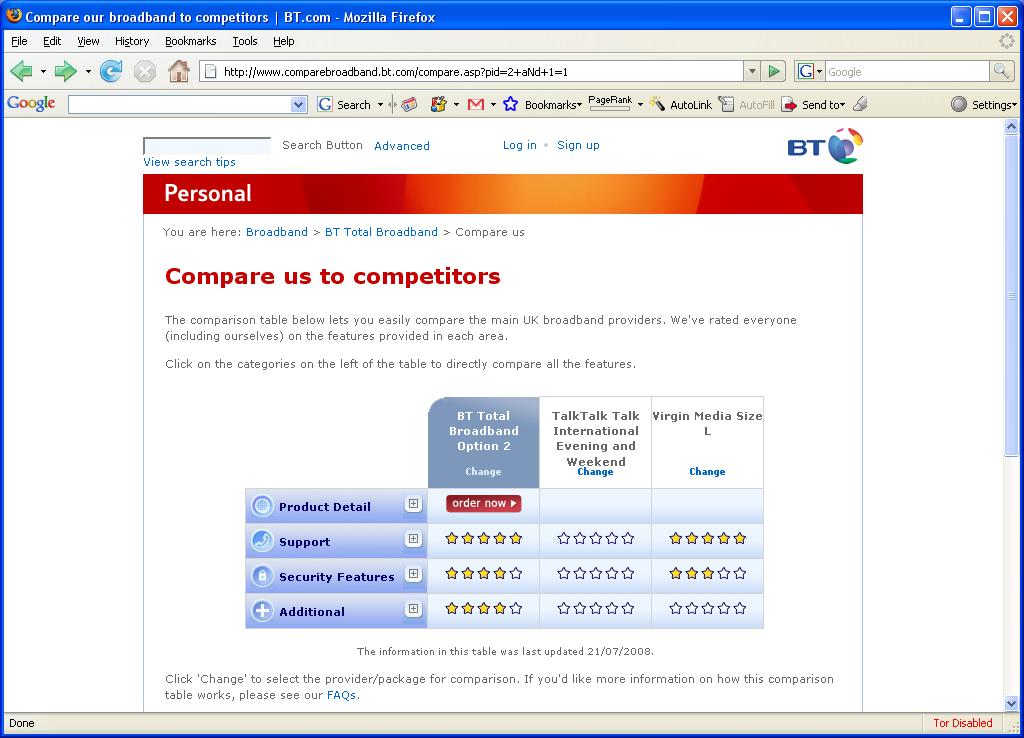
Task: Click the Log in link
Action: click(x=519, y=145)
